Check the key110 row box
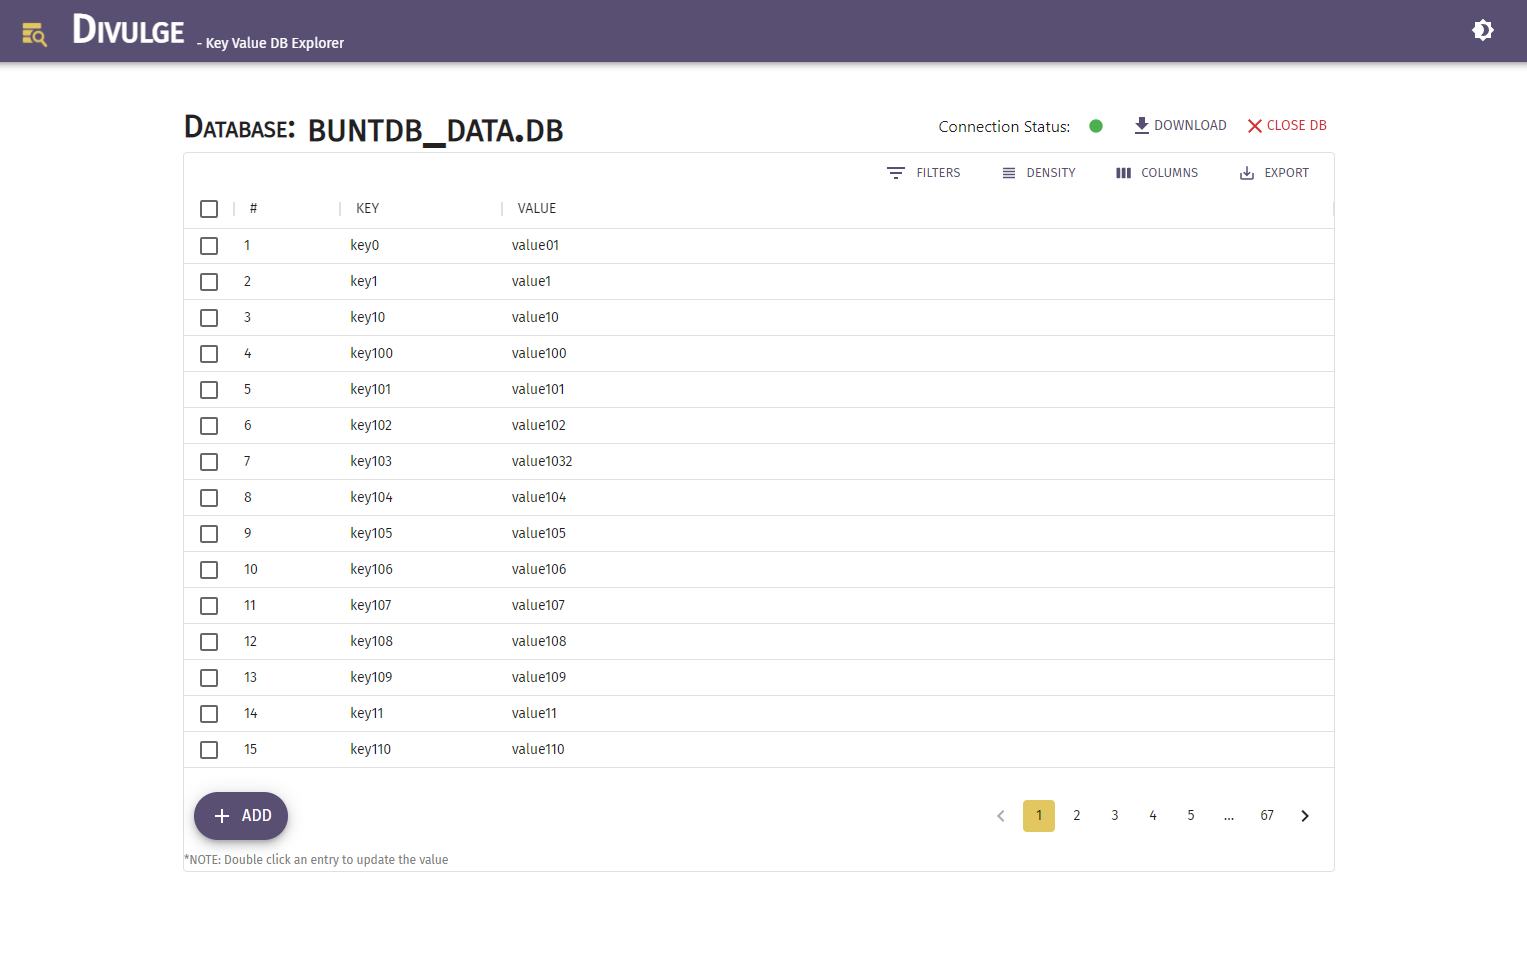The image size is (1527, 957). 209,750
